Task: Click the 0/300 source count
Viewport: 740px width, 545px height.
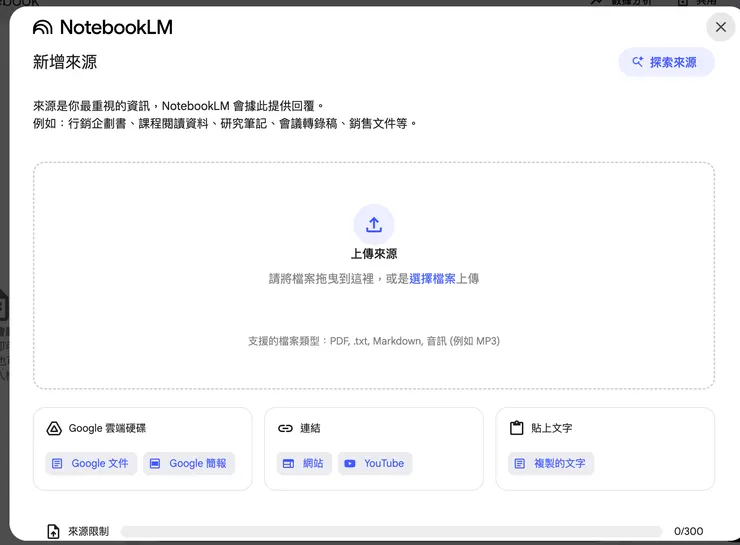Action: point(688,531)
